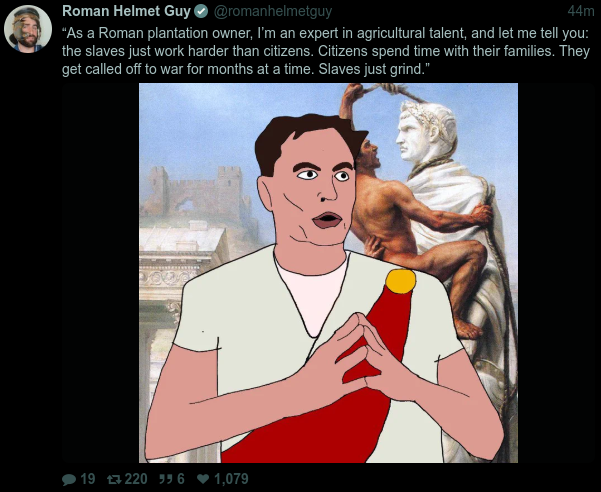Click the Roman Helmet Guy display name
The image size is (601, 492).
126,11
